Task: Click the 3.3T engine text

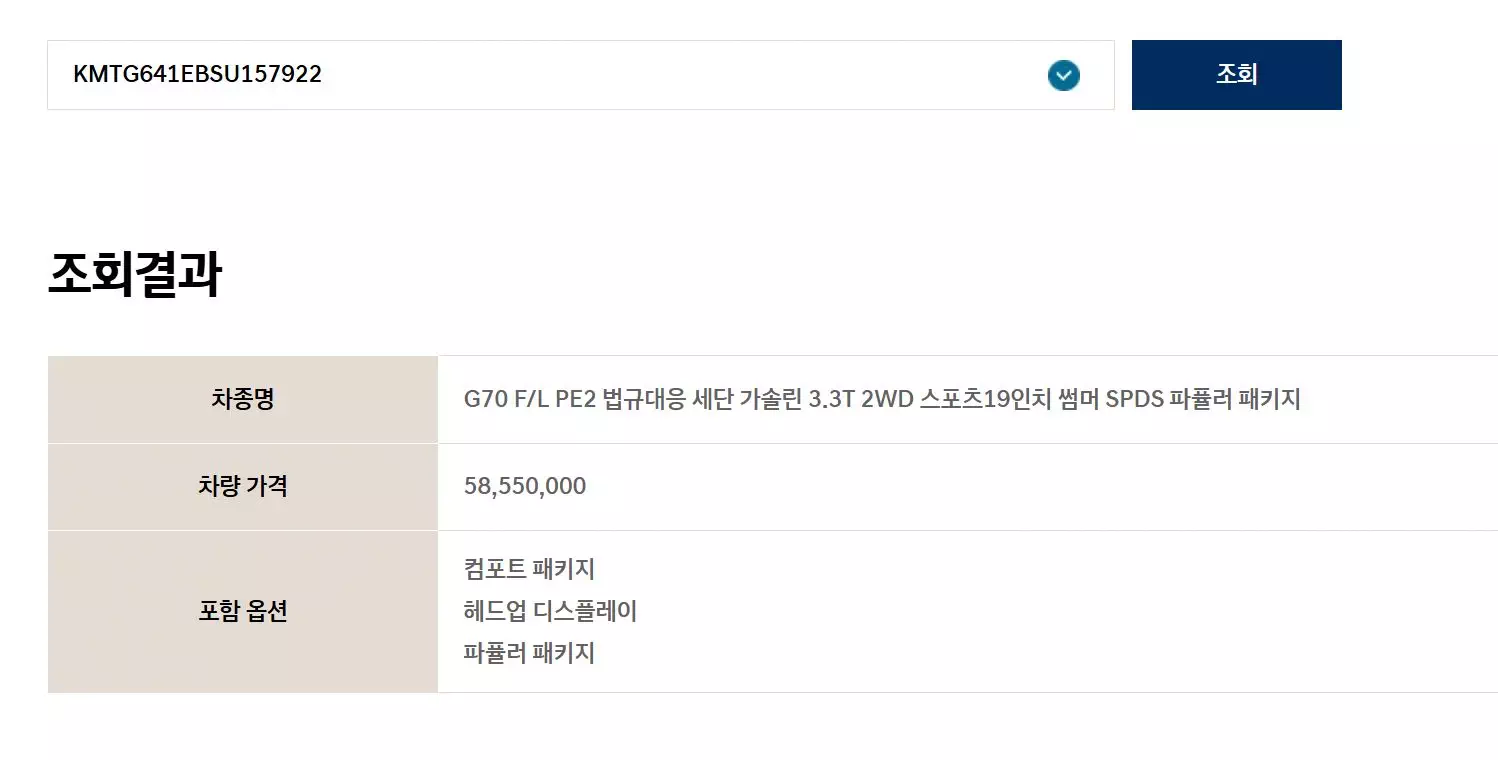Action: (829, 400)
